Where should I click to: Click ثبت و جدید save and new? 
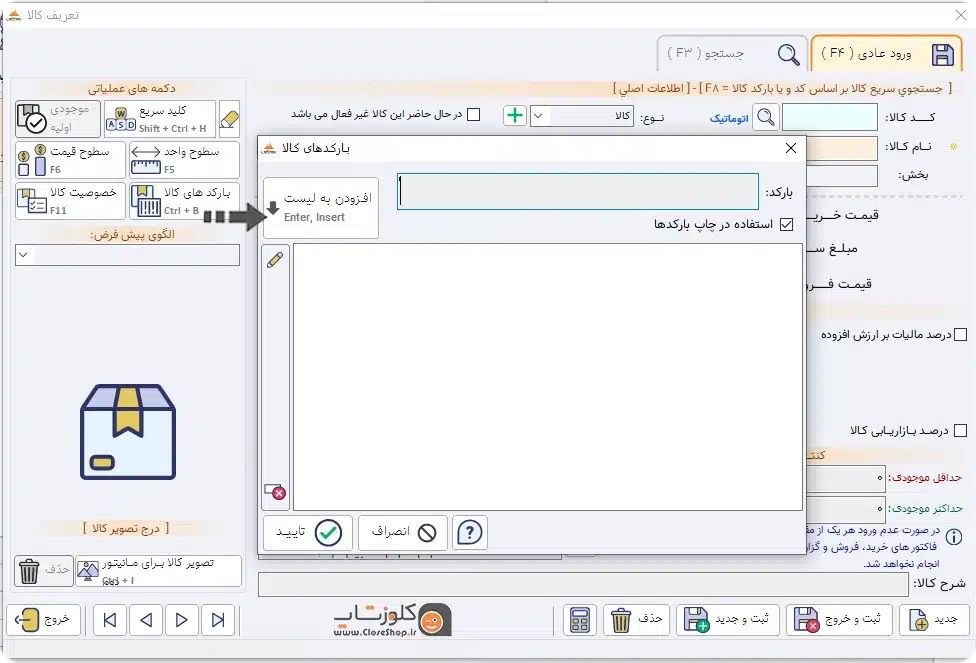click(x=729, y=620)
